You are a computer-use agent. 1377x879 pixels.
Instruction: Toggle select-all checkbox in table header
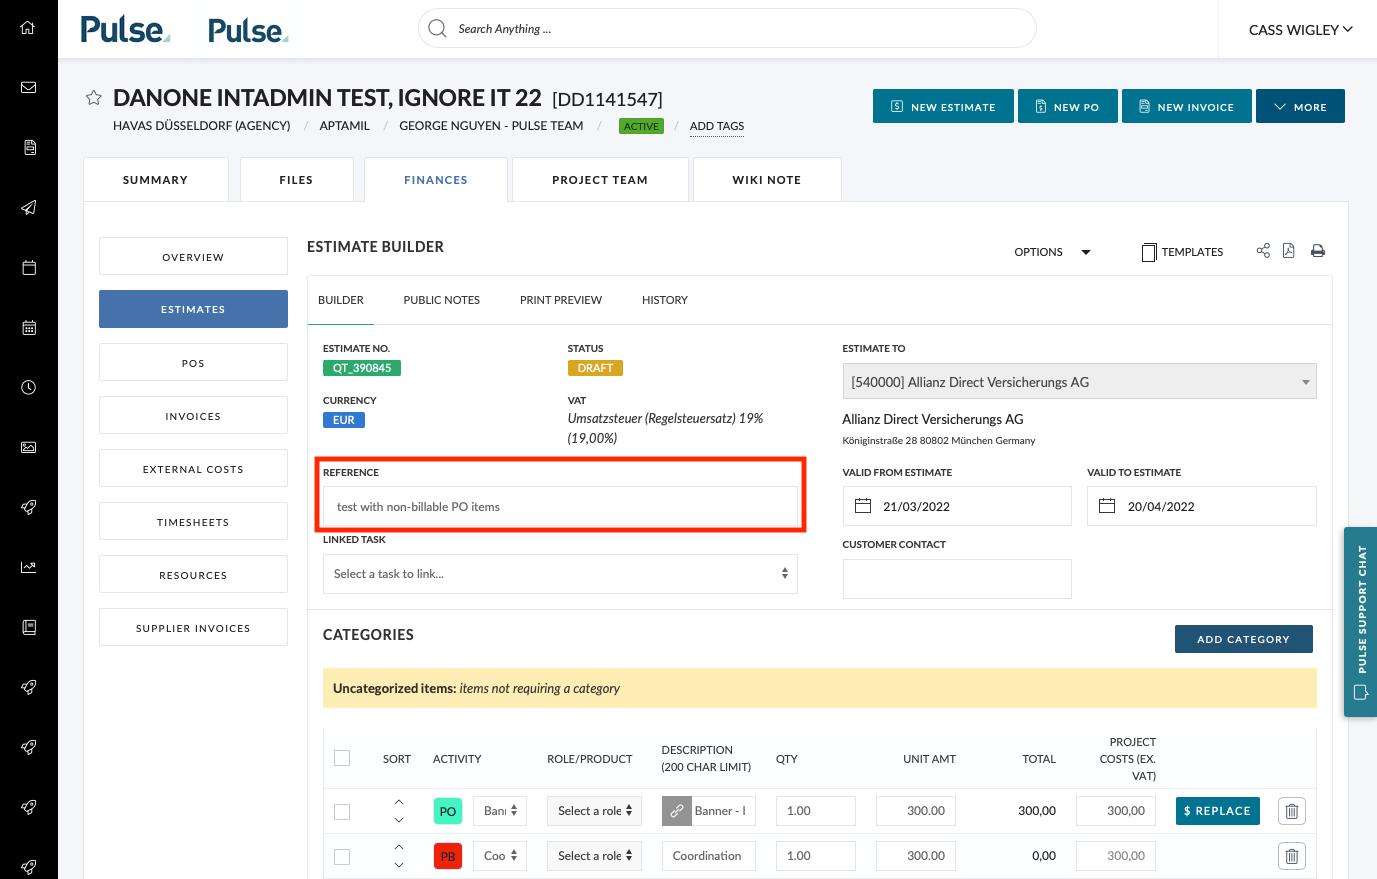coord(342,758)
